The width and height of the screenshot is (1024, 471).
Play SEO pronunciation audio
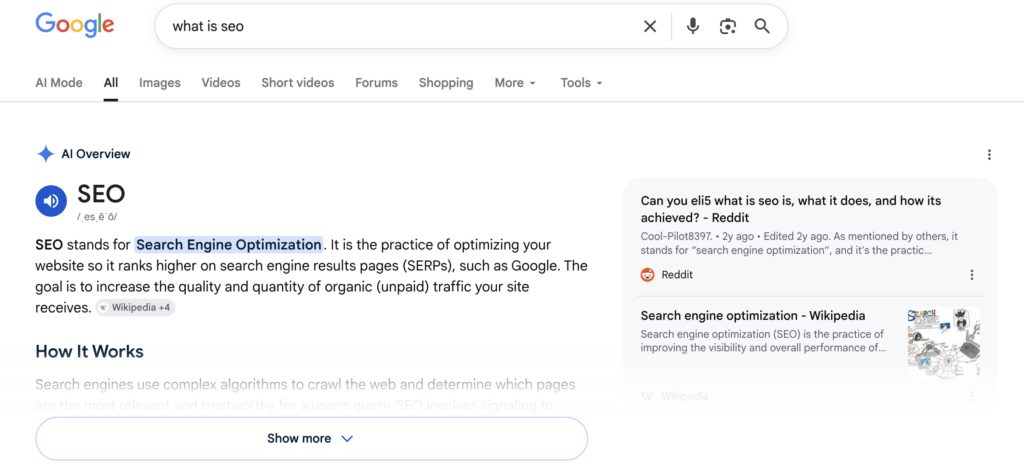[x=51, y=201]
